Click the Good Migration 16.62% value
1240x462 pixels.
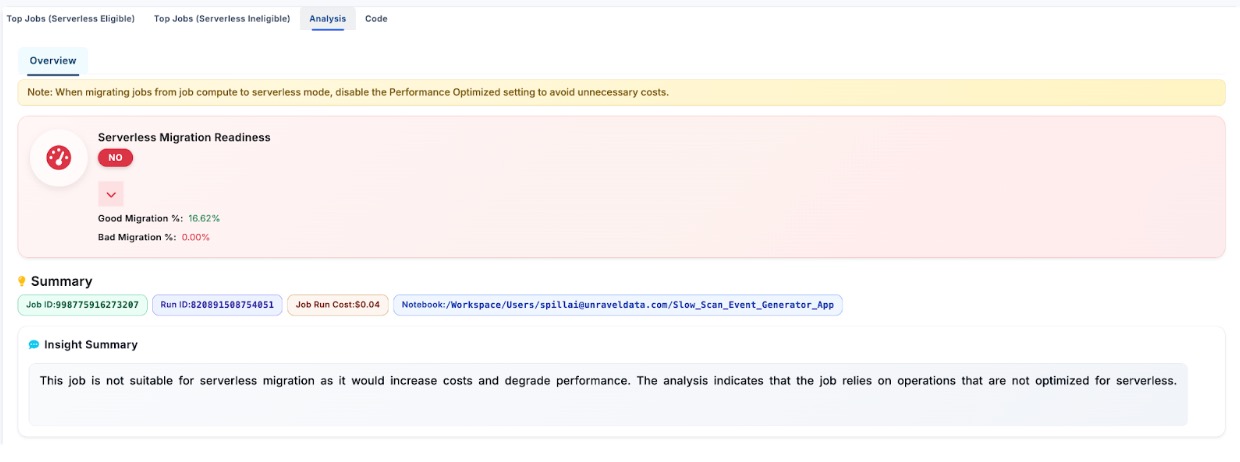(204, 218)
